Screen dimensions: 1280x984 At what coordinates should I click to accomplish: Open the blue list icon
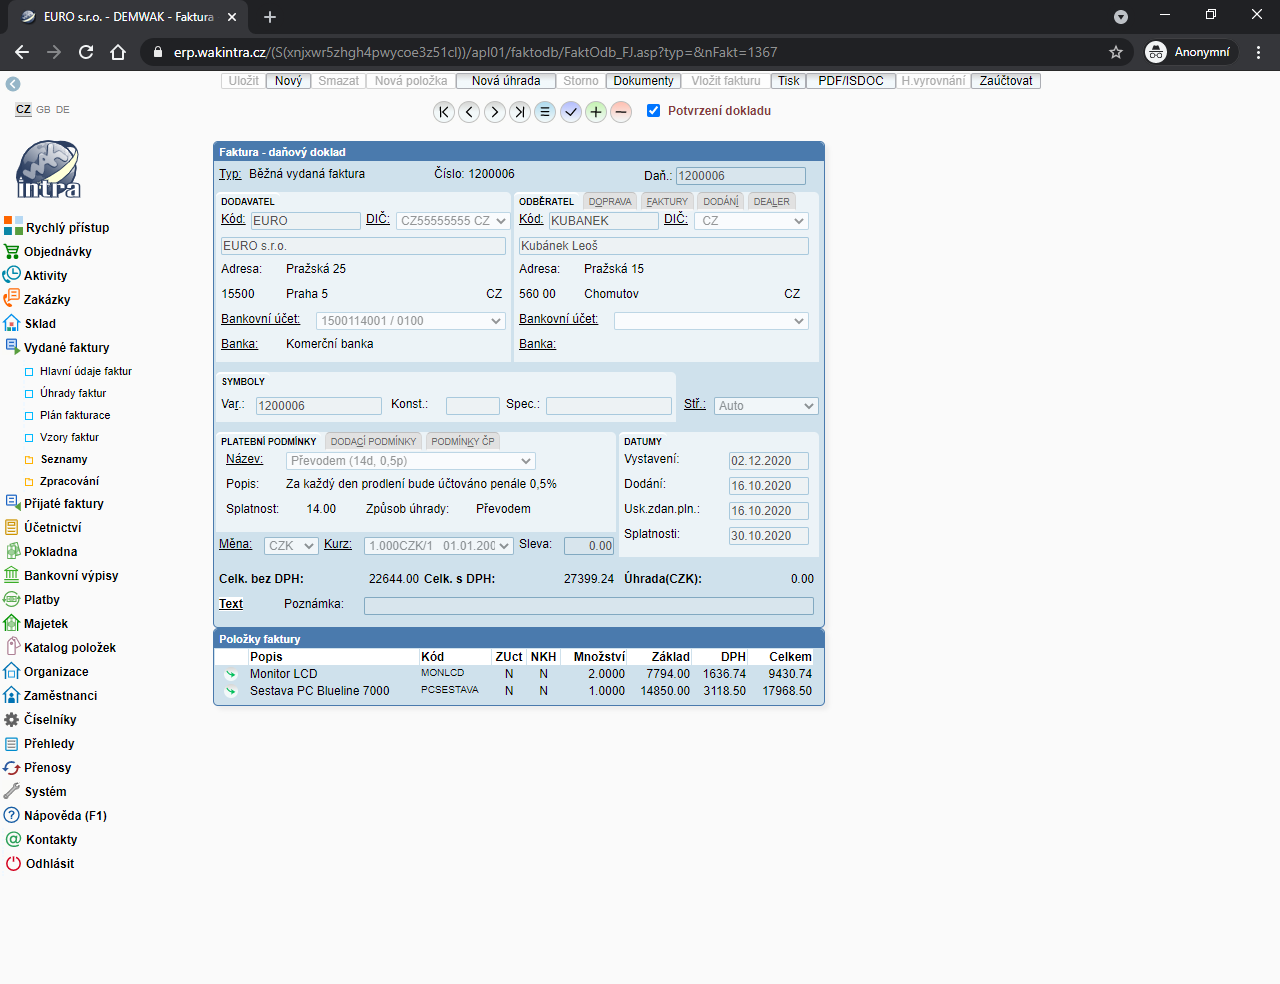click(x=545, y=112)
